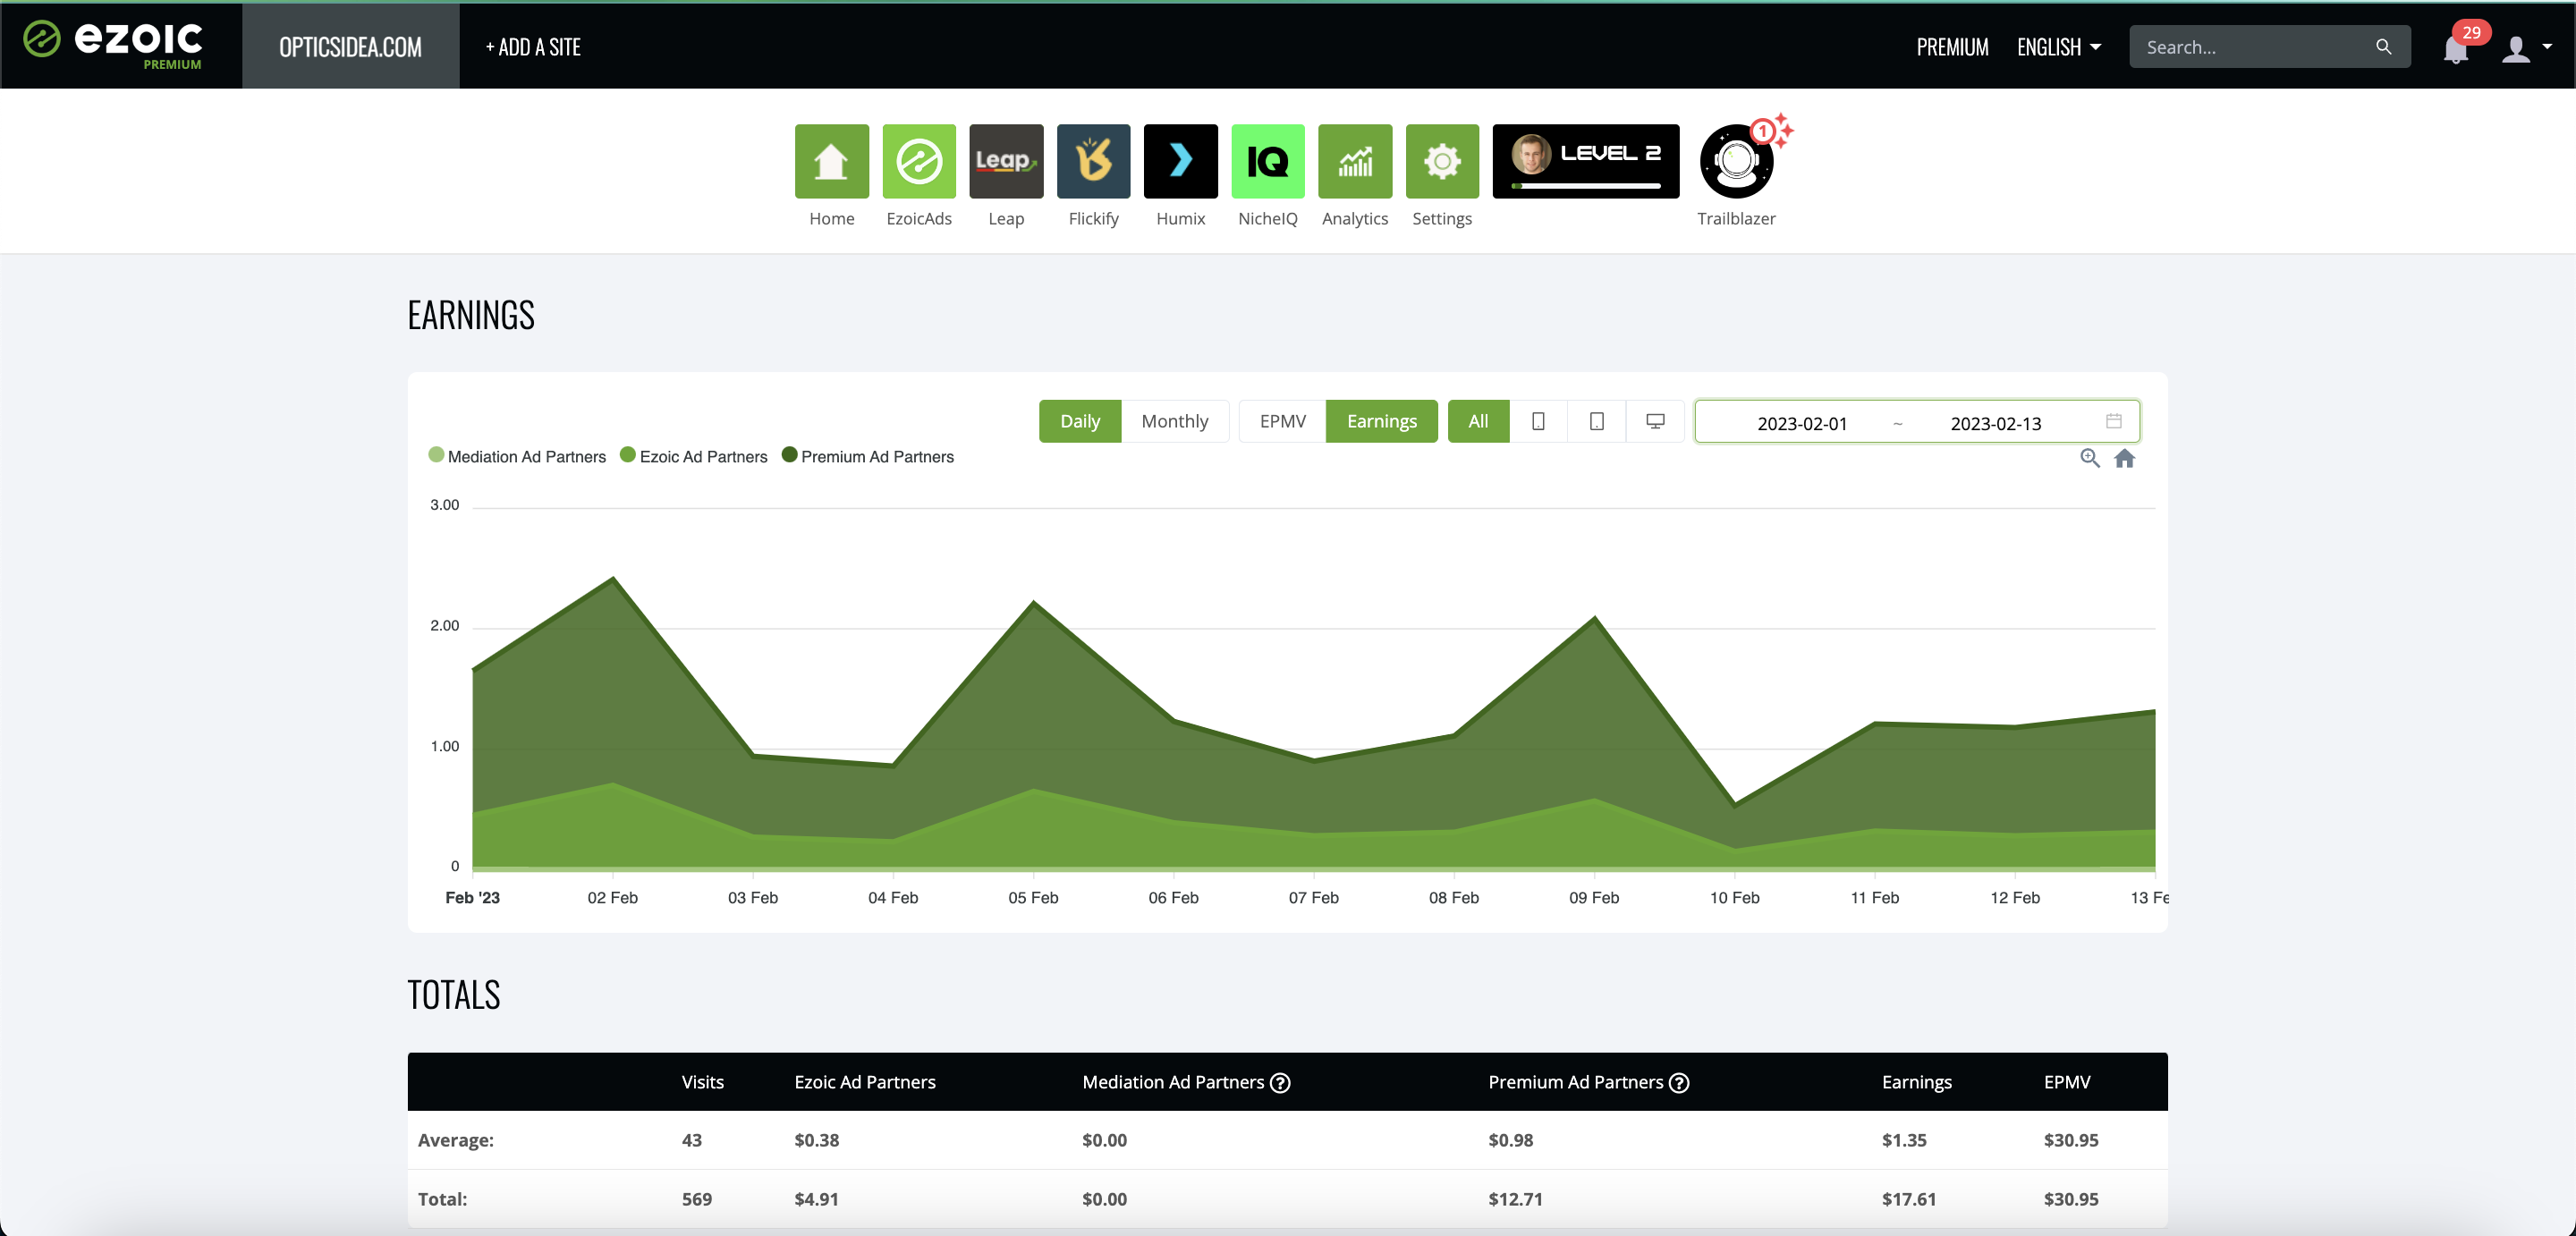The height and width of the screenshot is (1236, 2576).
Task: Click the Total Premium value $12.71
Action: pyautogui.click(x=1515, y=1198)
